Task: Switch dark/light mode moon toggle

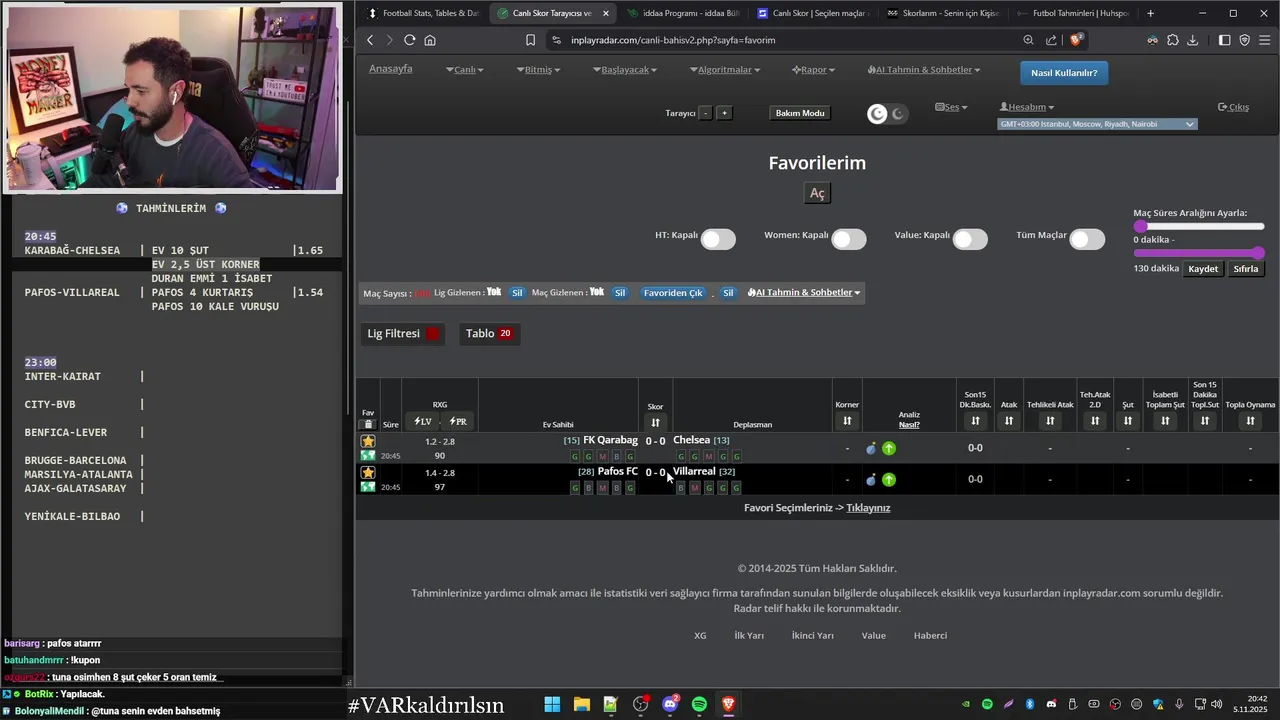Action: pyautogui.click(x=887, y=114)
